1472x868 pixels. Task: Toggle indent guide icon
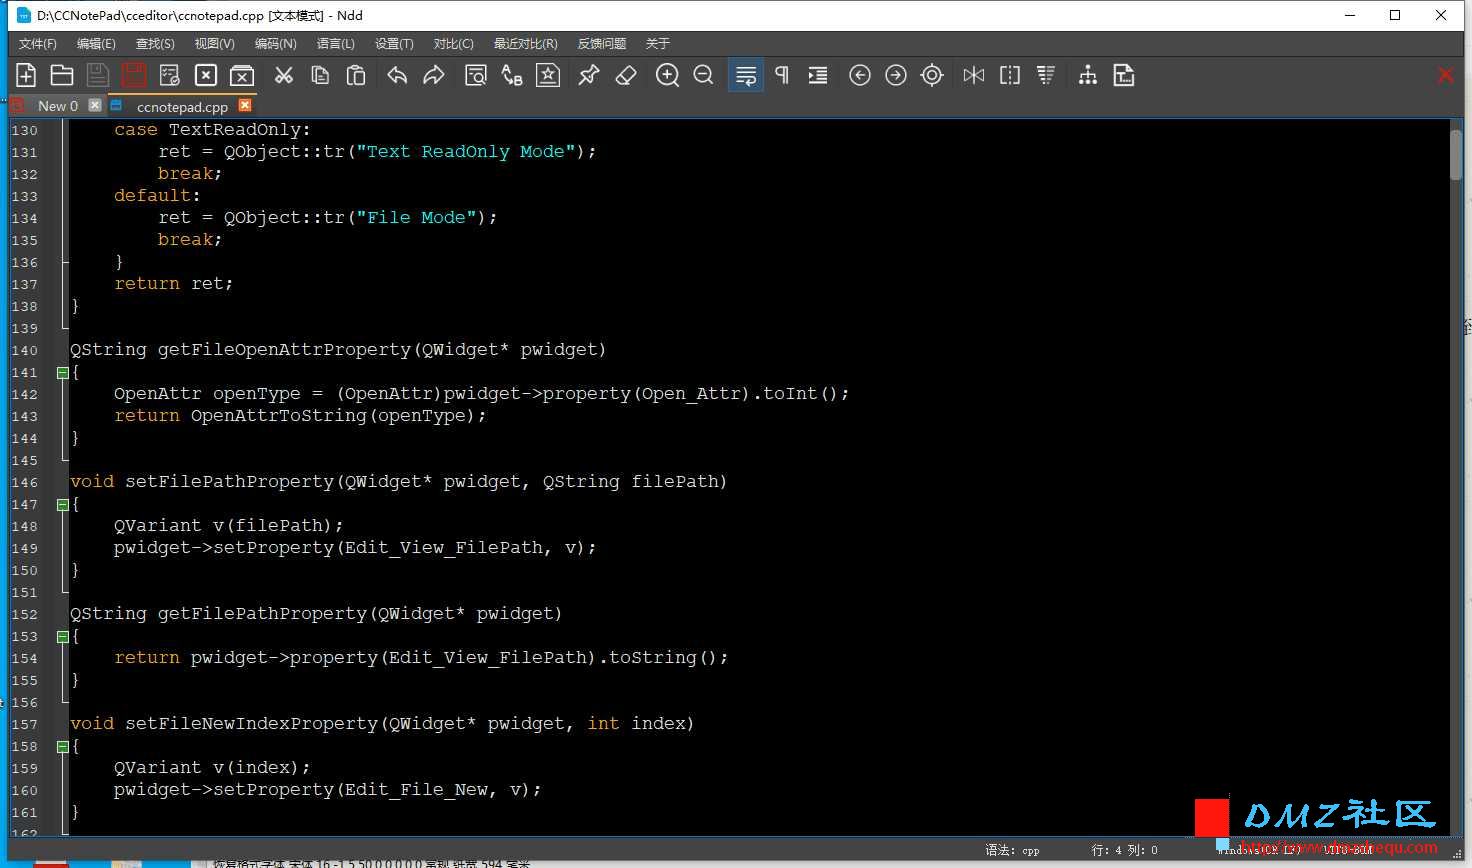818,75
